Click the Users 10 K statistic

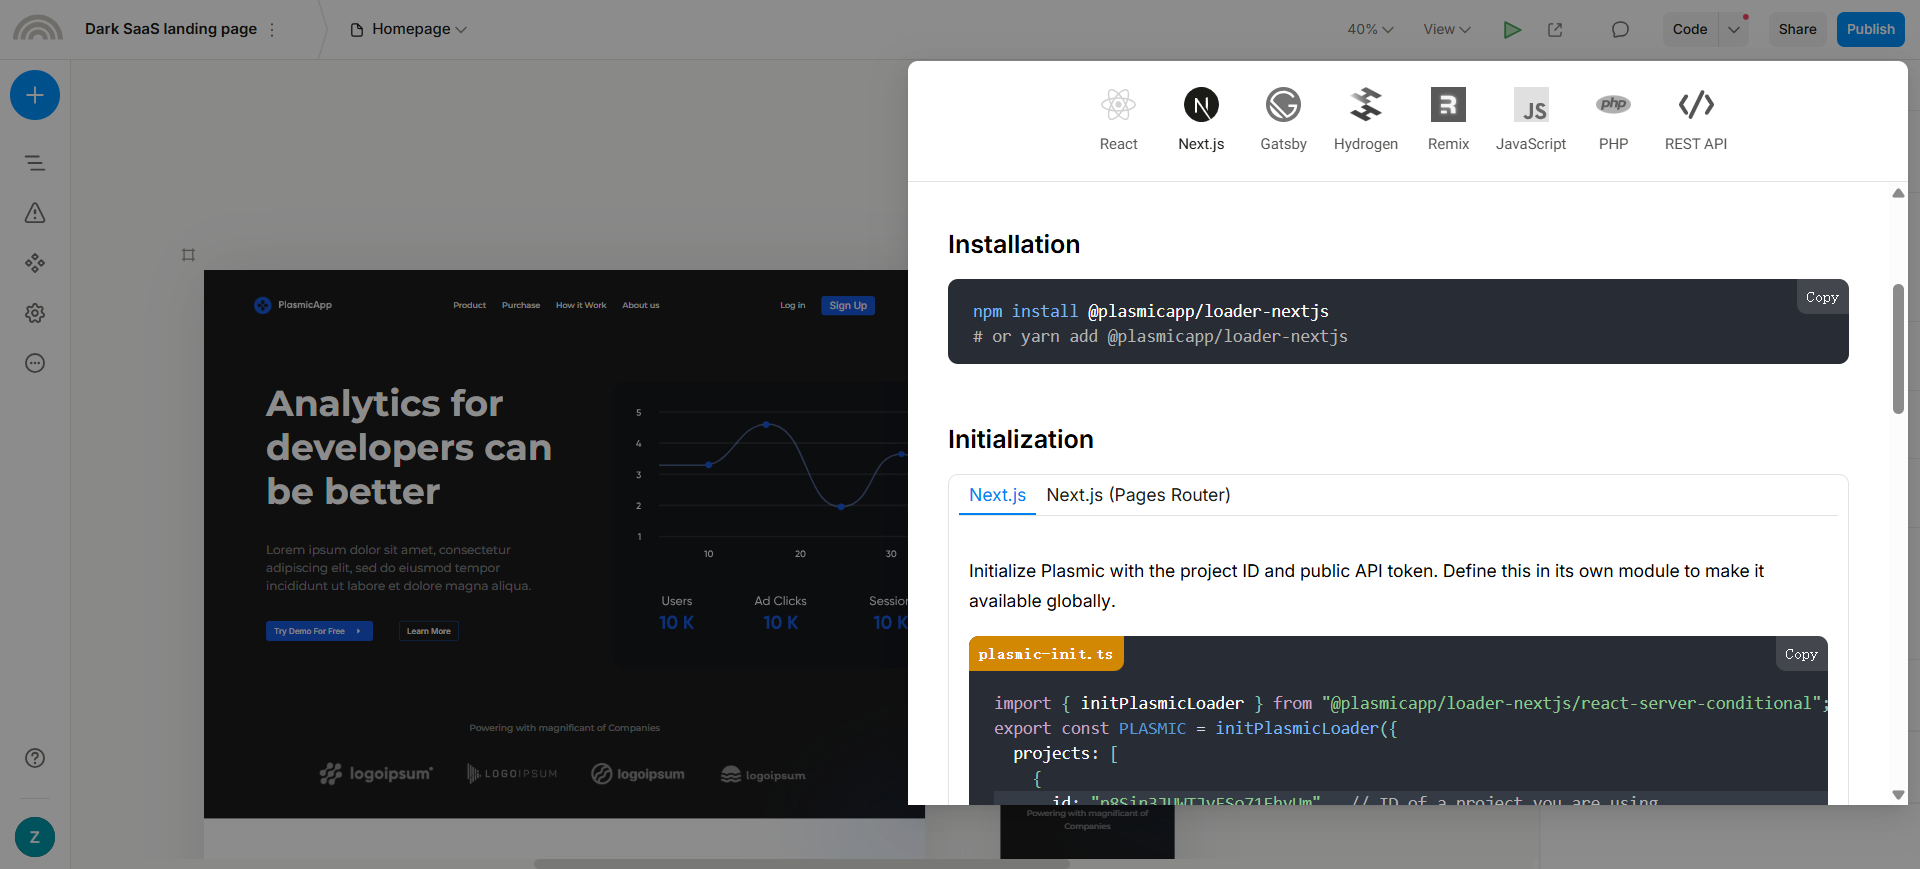[676, 612]
